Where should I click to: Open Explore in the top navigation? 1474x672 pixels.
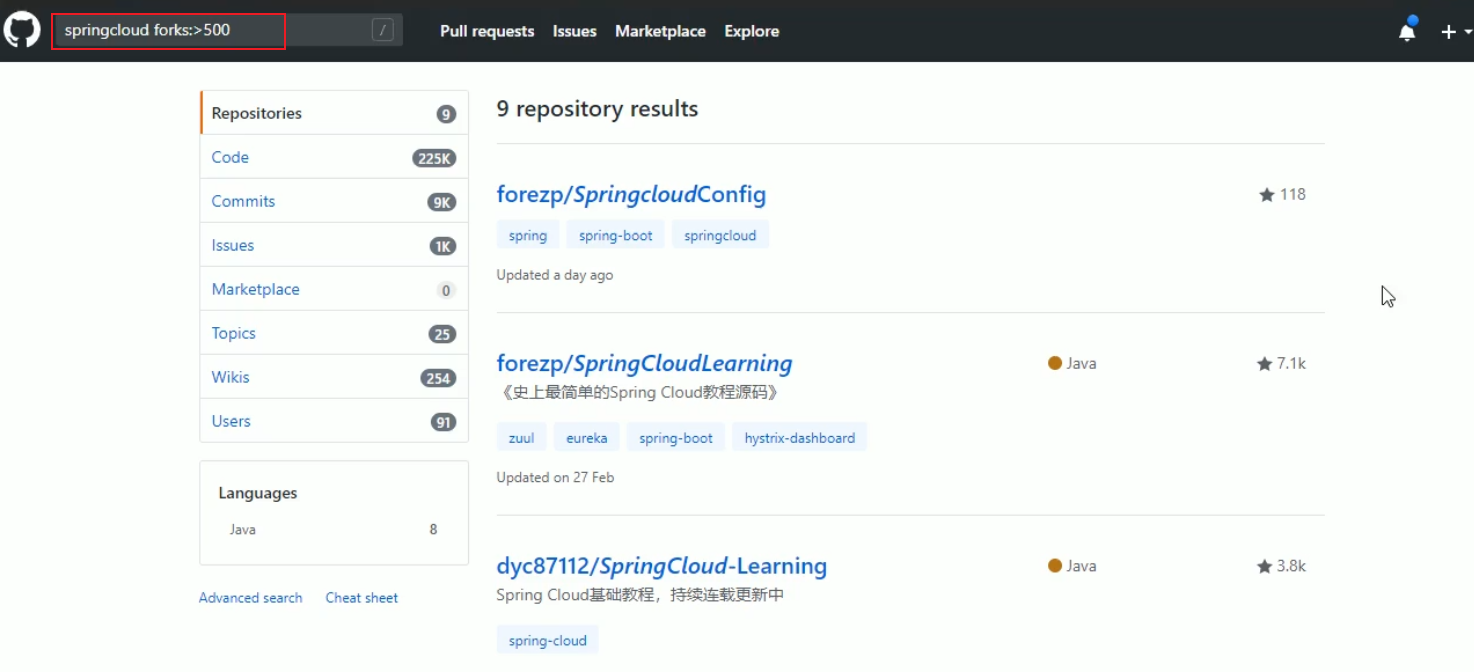coord(751,31)
